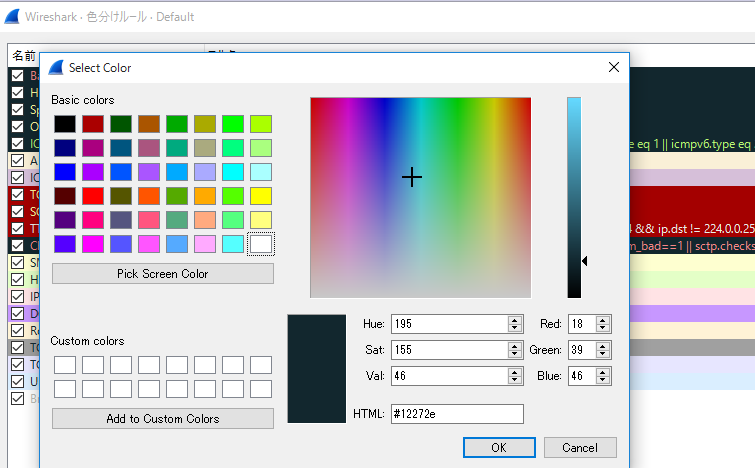Toggle the last coloring rule checkbox
Viewport: 755px width, 468px height.
[x=17, y=399]
